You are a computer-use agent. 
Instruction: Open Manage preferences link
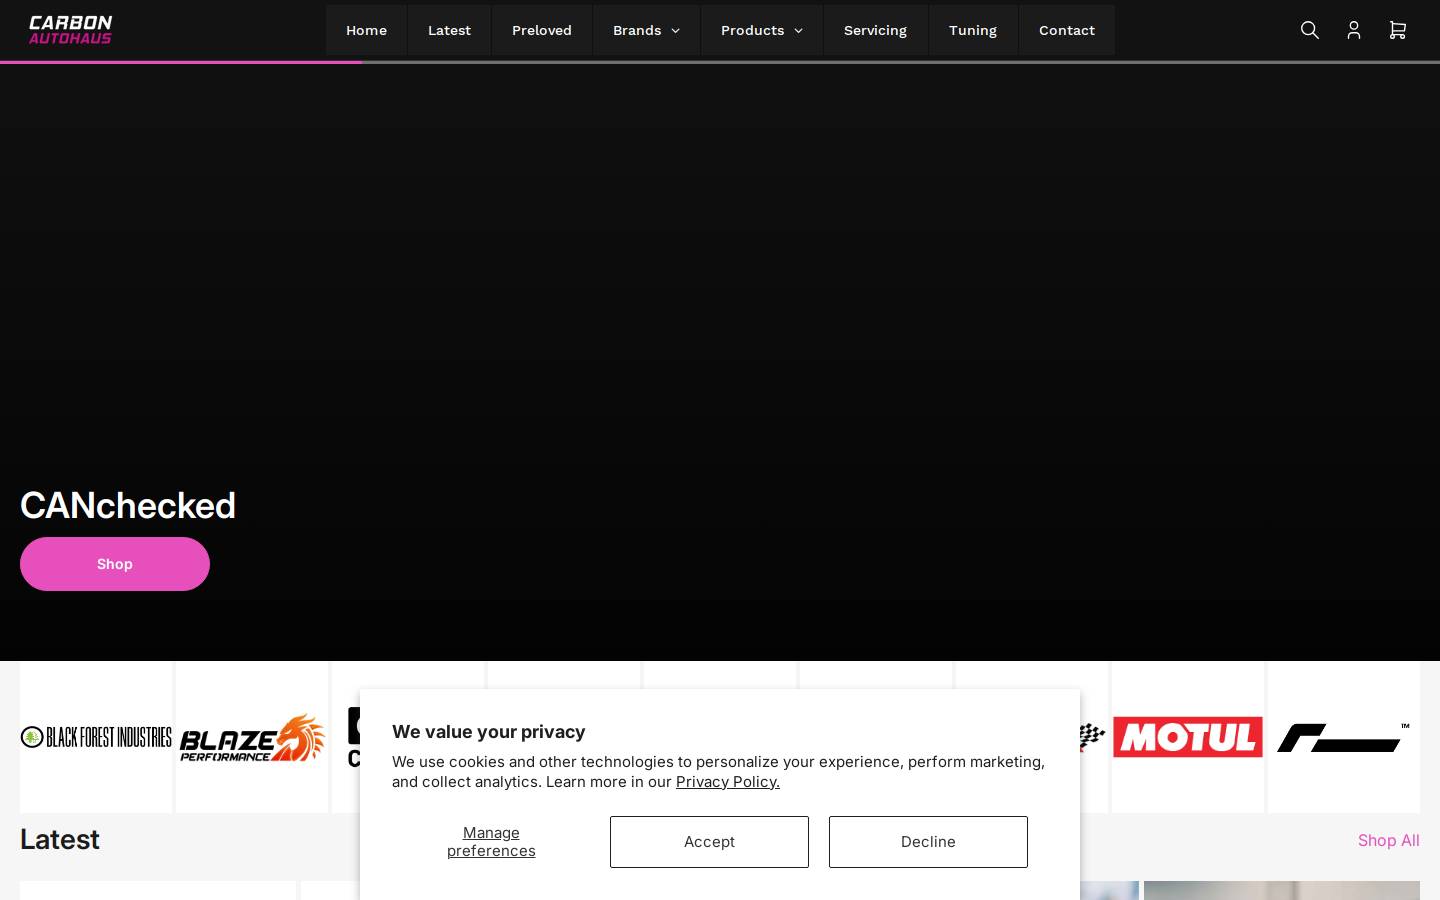click(x=491, y=842)
